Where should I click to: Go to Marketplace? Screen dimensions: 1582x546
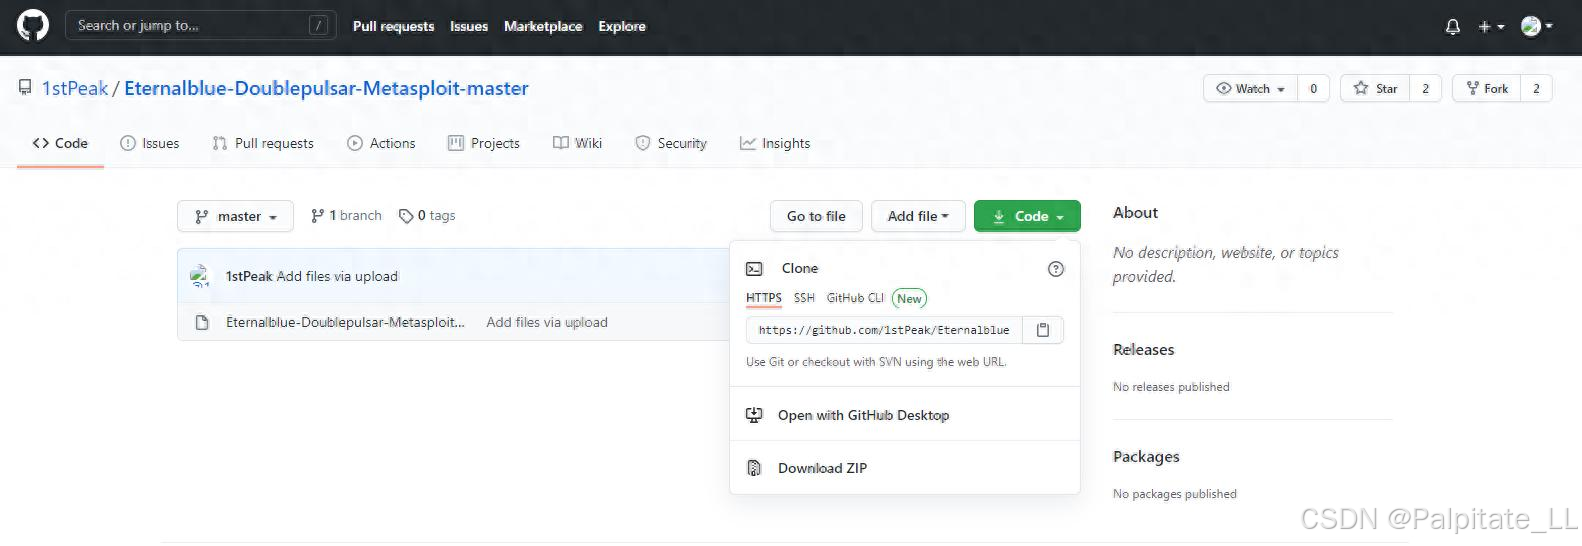543,26
